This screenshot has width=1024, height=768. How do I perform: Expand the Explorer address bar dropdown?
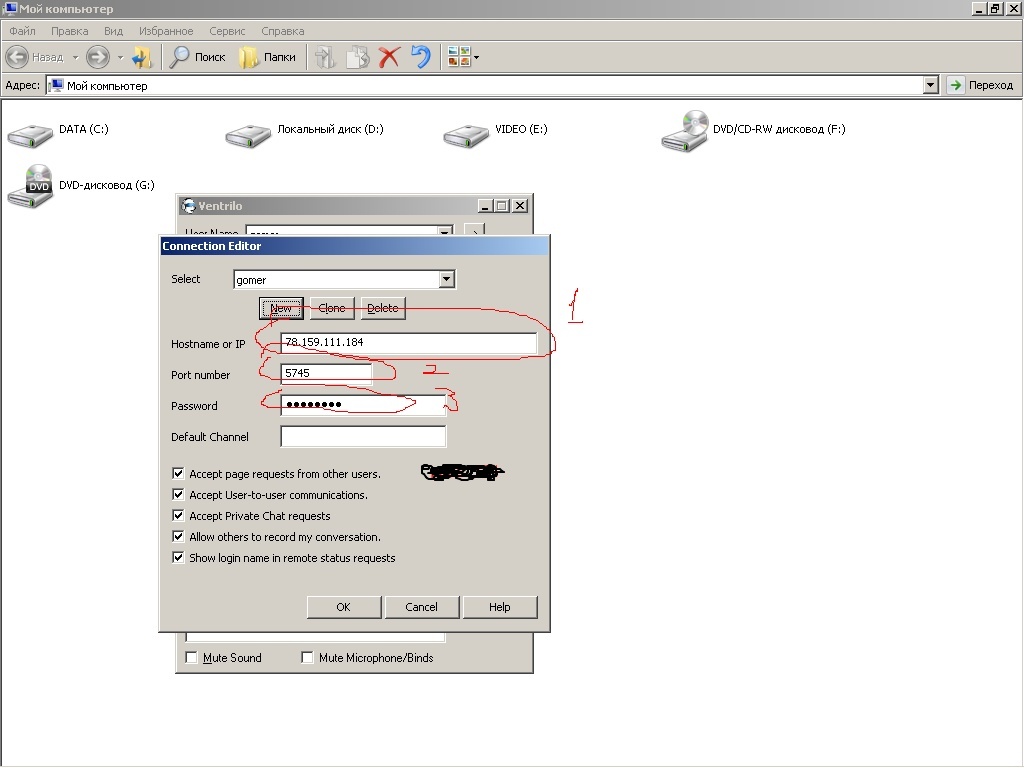(x=931, y=85)
